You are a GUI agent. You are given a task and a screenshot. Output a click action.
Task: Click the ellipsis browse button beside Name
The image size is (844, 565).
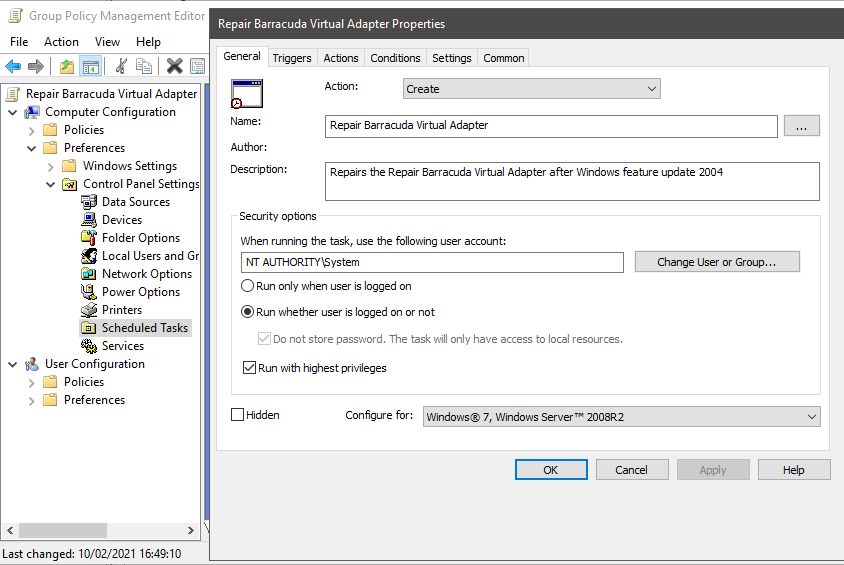pyautogui.click(x=801, y=126)
